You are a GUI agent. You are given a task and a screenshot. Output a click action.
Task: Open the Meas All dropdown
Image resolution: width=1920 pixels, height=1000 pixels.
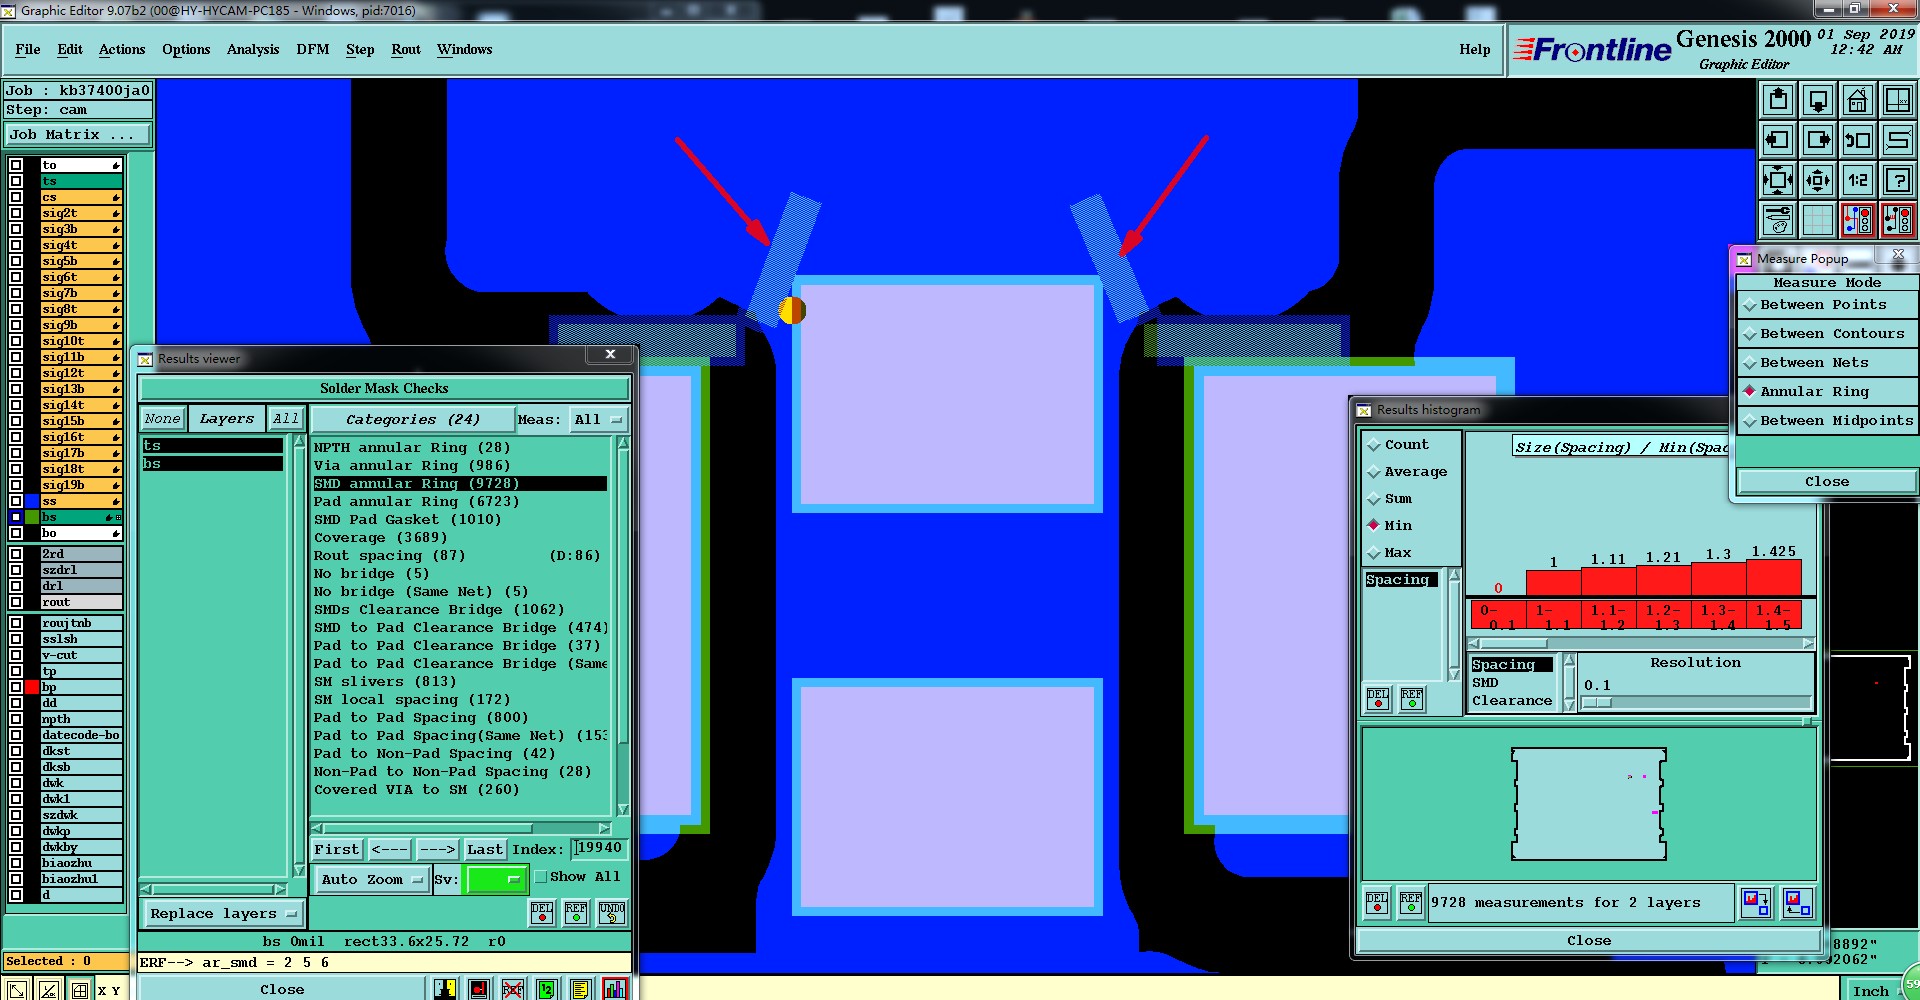[598, 420]
